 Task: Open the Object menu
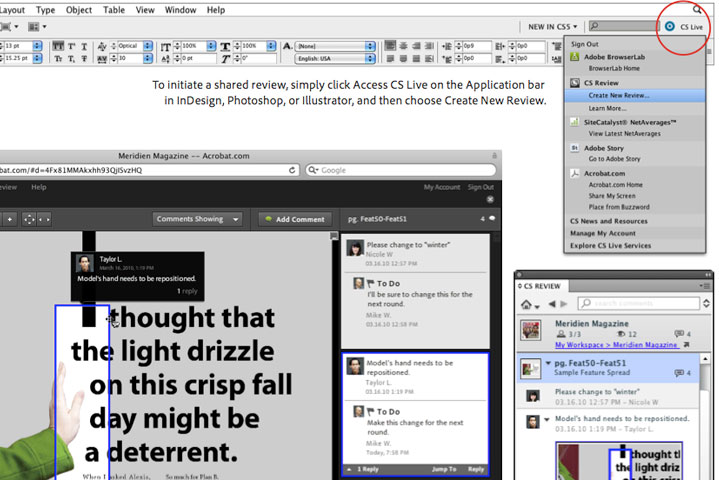[x=78, y=10]
